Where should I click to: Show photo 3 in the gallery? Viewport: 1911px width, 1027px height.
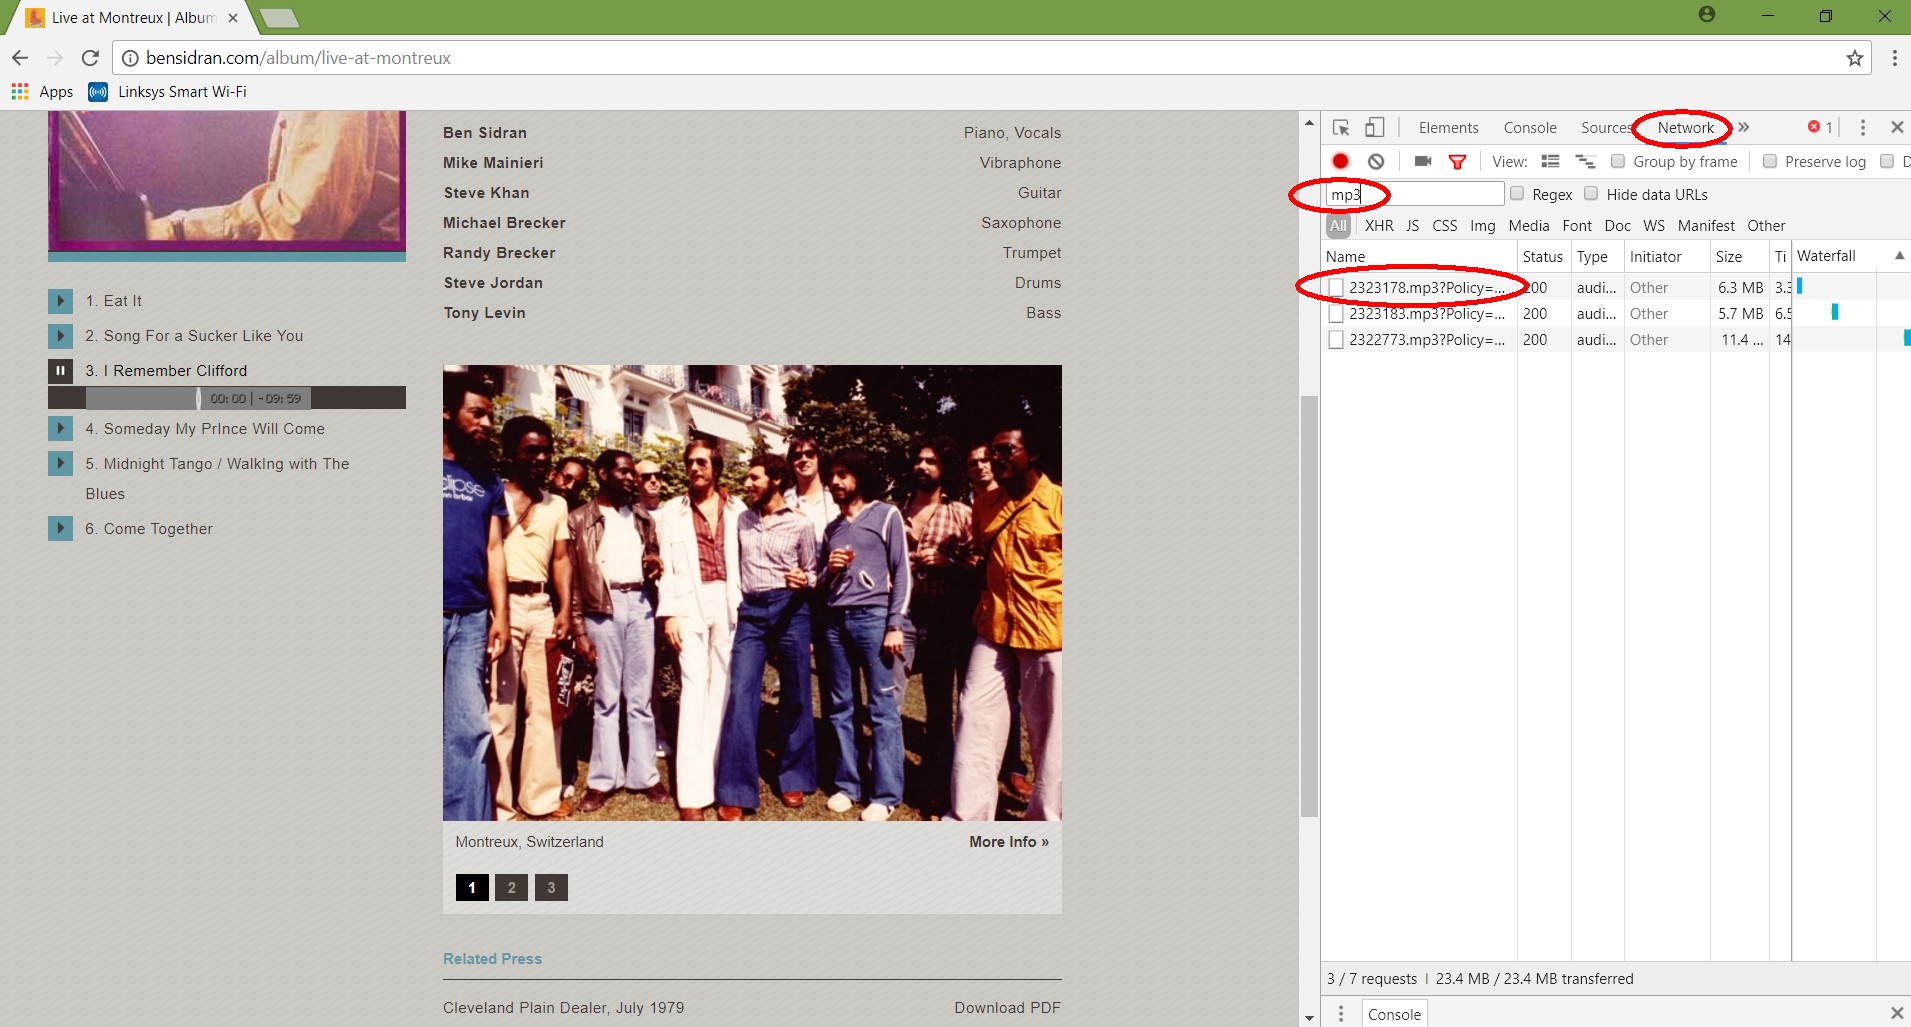pyautogui.click(x=551, y=888)
